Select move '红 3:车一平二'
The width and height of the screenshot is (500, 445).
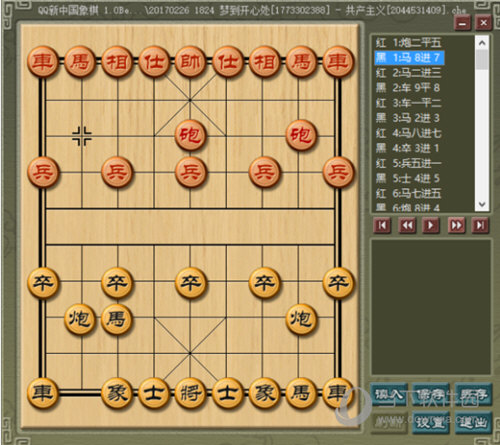(409, 103)
